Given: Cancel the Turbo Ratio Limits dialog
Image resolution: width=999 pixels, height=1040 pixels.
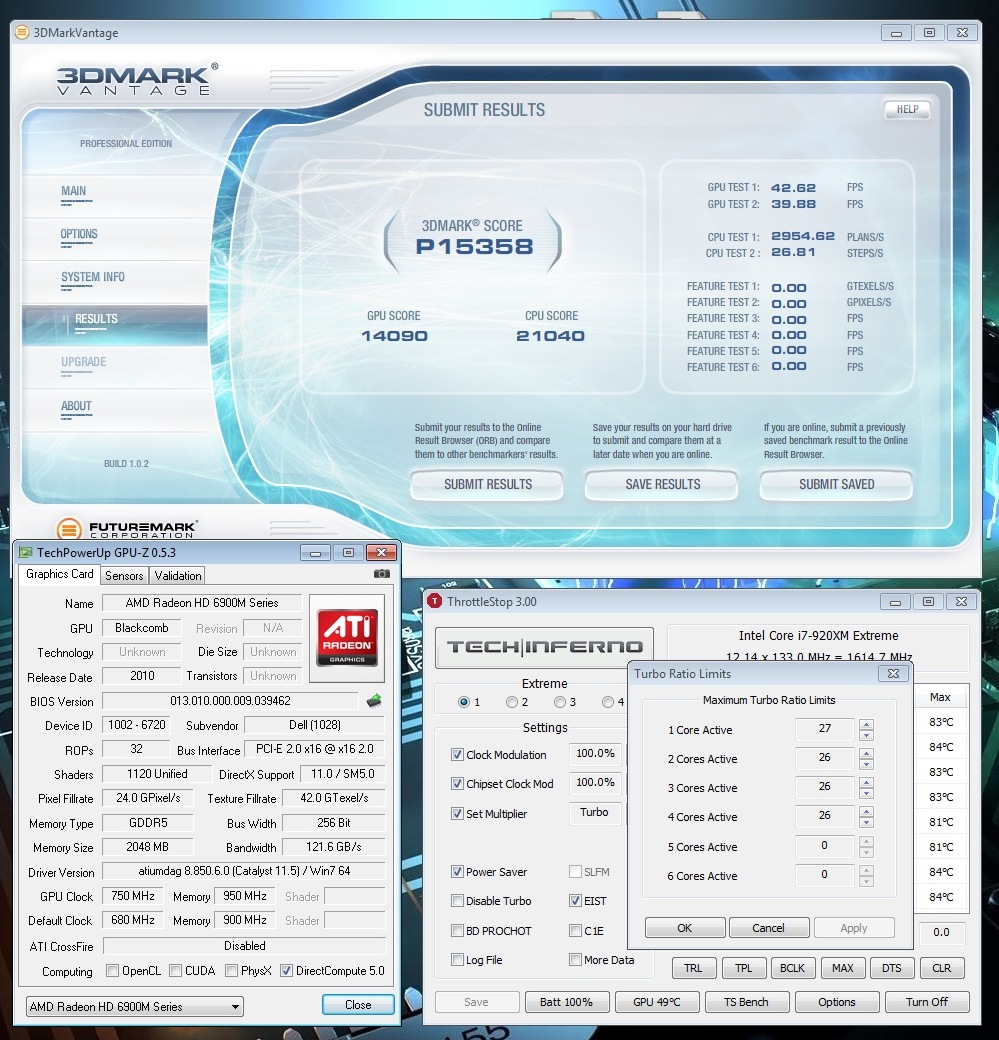Looking at the screenshot, I should (x=768, y=928).
